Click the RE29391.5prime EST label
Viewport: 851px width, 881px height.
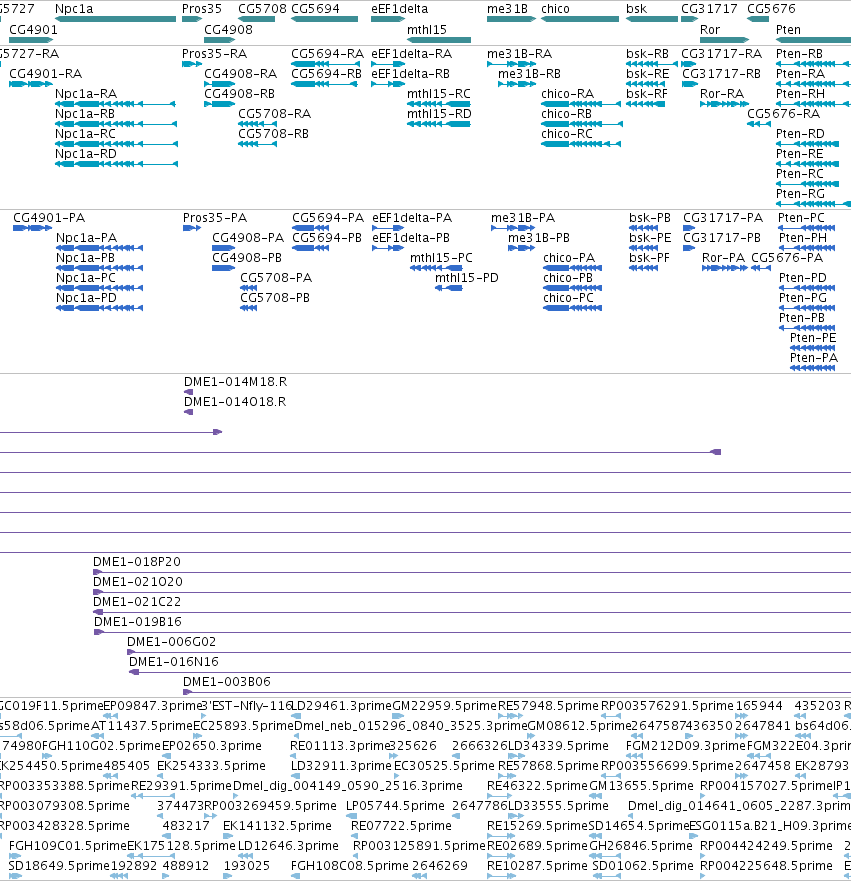pyautogui.click(x=181, y=786)
